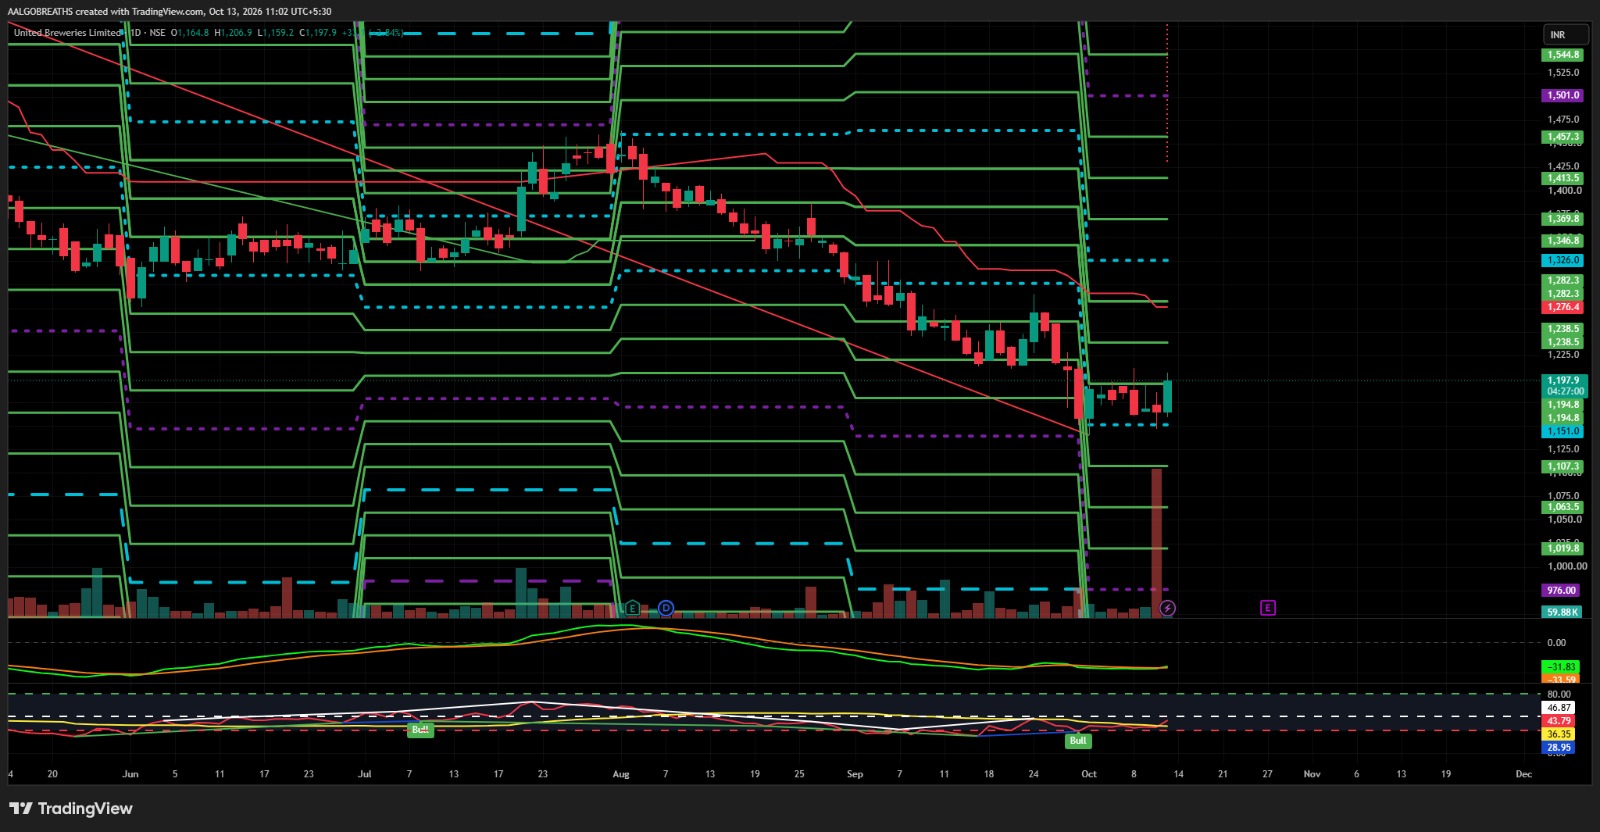The image size is (1600, 832).
Task: Click the blue D dividend marker
Action: click(x=666, y=608)
